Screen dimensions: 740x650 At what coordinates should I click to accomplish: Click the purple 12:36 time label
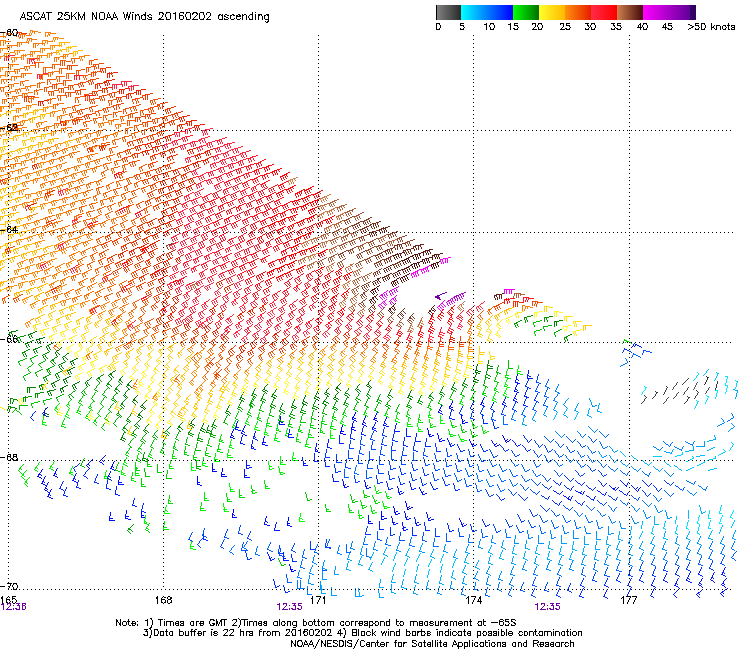[13, 607]
